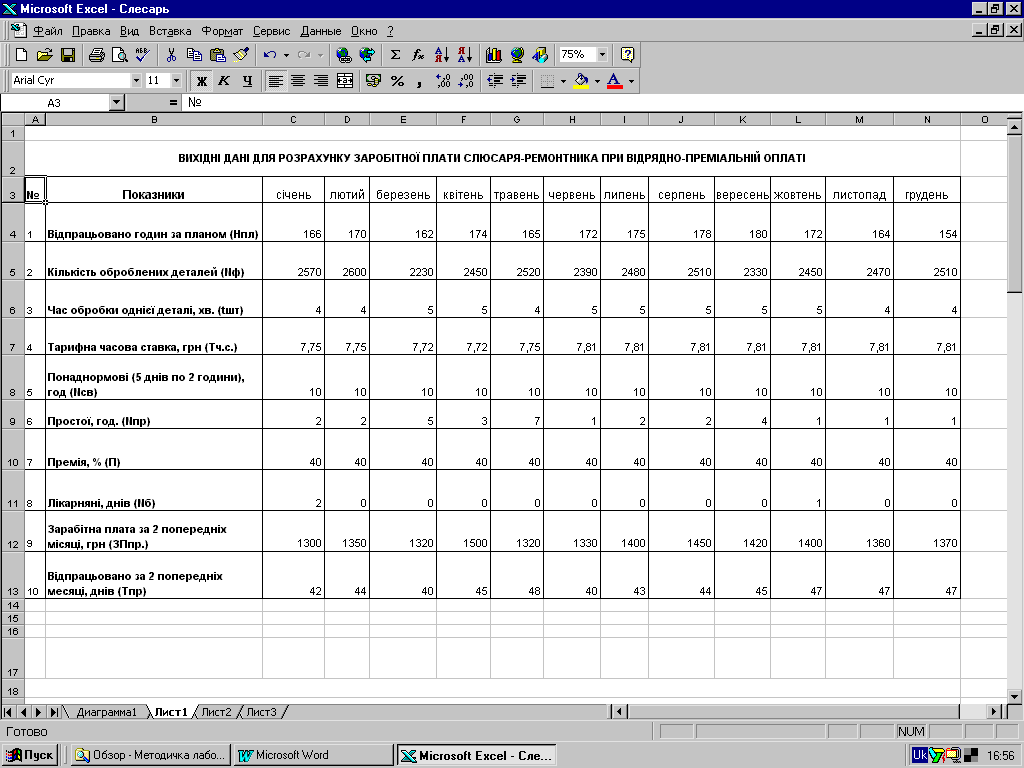1024x768 pixels.
Task: Run the spelling check (ABC checkmark)
Action: 142,55
